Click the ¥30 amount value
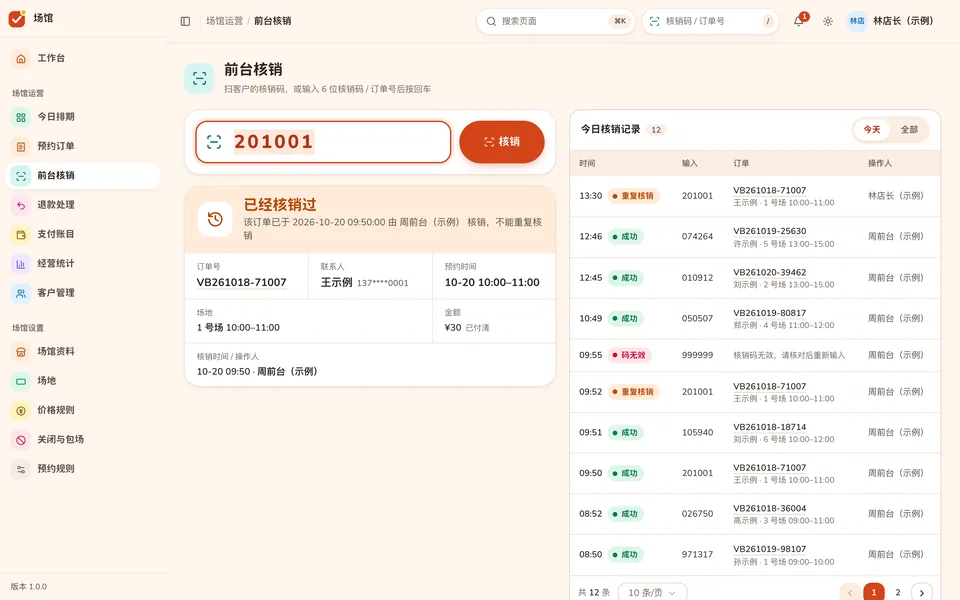Viewport: 960px width, 600px height. tap(453, 328)
